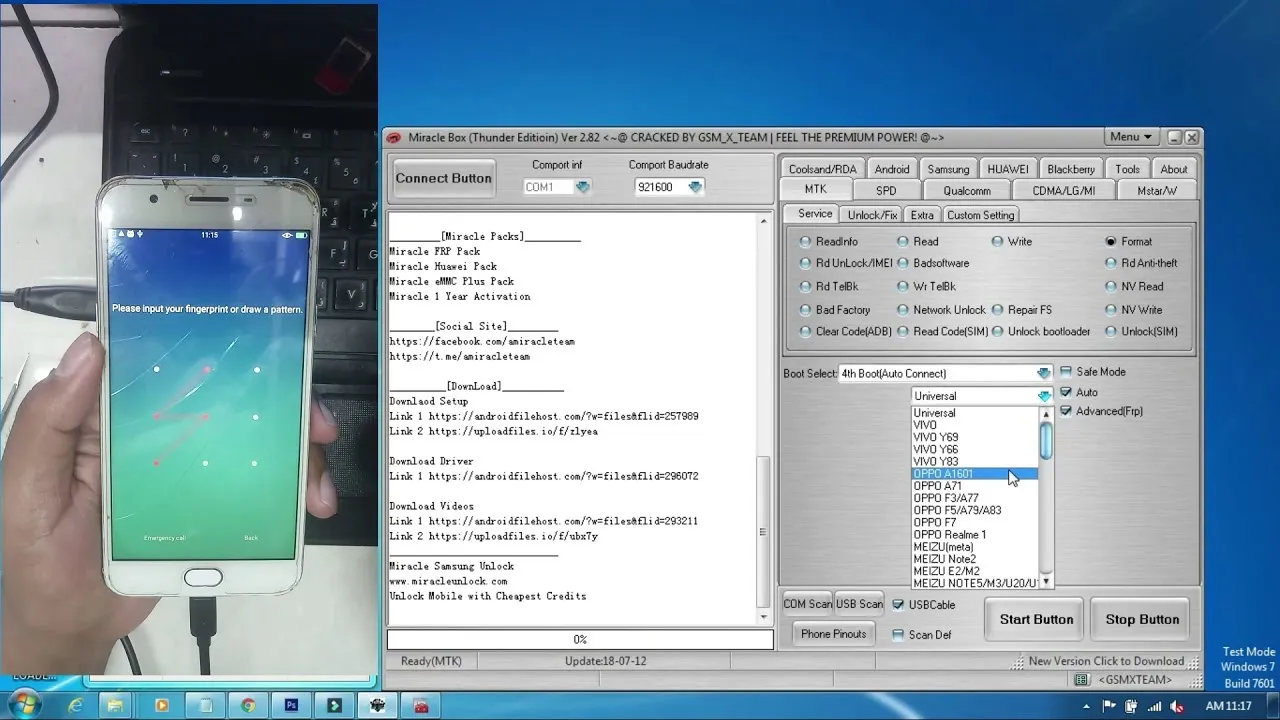This screenshot has width=1280, height=720.
Task: Open the Samsung tab
Action: [x=948, y=169]
